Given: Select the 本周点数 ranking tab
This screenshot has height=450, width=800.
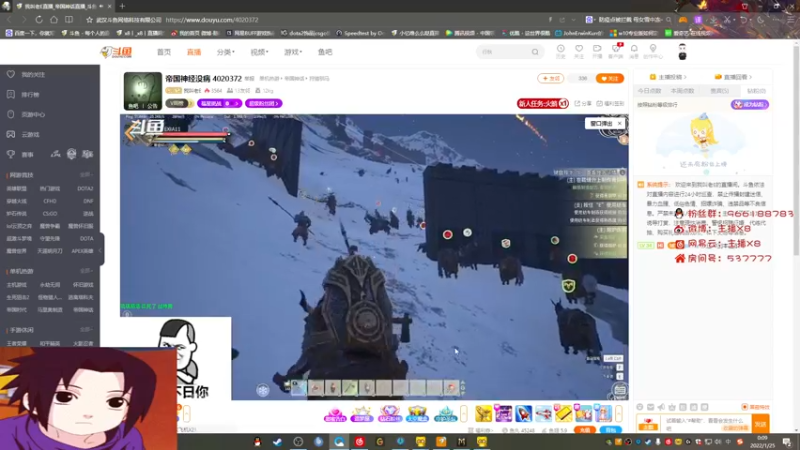Looking at the screenshot, I should 683,91.
